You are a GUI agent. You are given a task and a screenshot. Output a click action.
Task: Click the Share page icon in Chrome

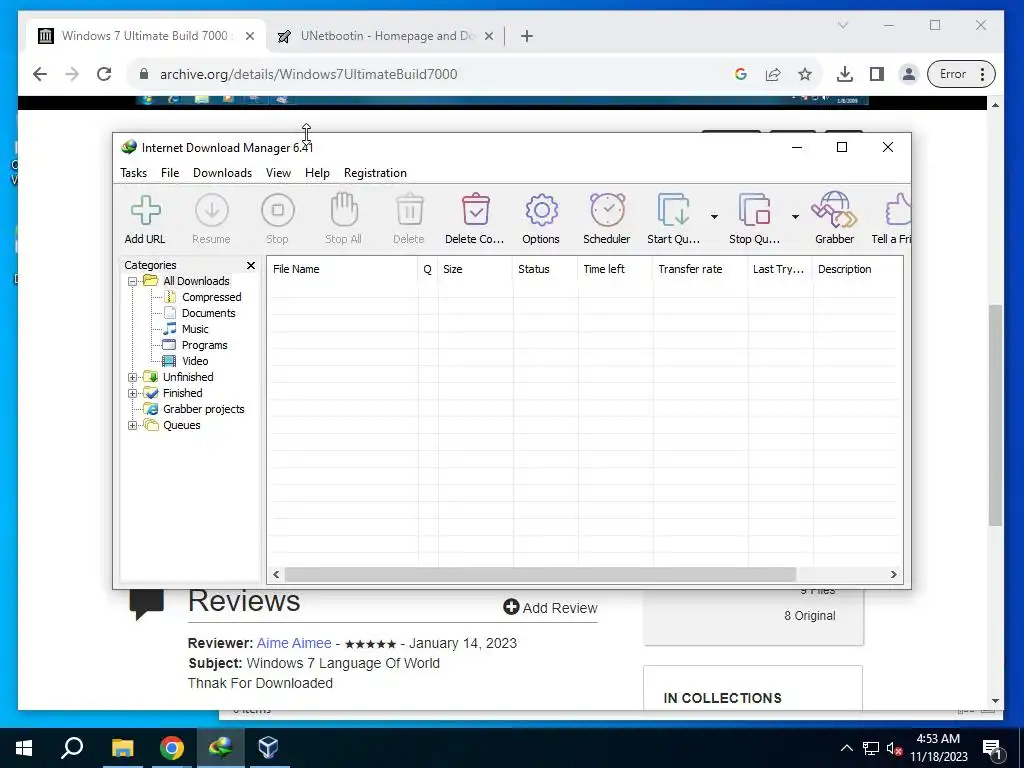pyautogui.click(x=773, y=74)
